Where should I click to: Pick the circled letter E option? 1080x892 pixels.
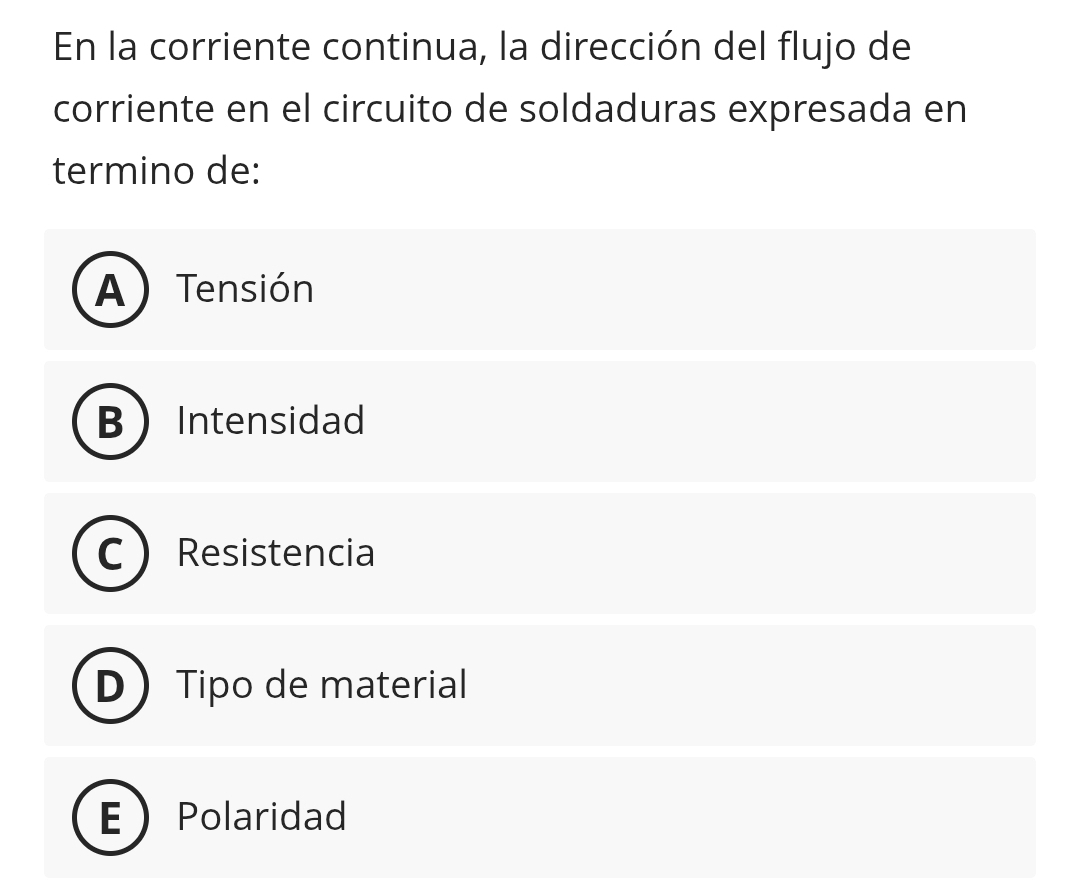pyautogui.click(x=110, y=818)
